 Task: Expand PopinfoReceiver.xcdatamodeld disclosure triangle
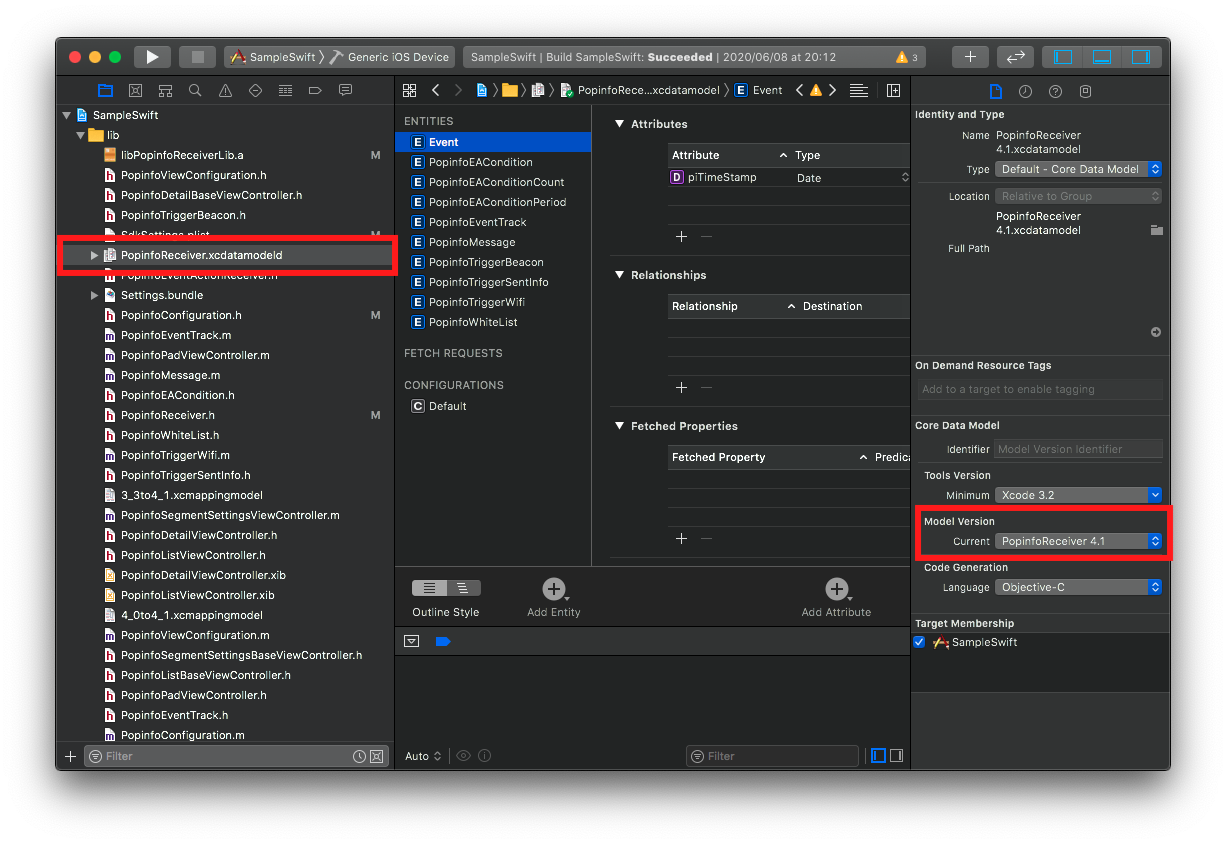coord(94,255)
